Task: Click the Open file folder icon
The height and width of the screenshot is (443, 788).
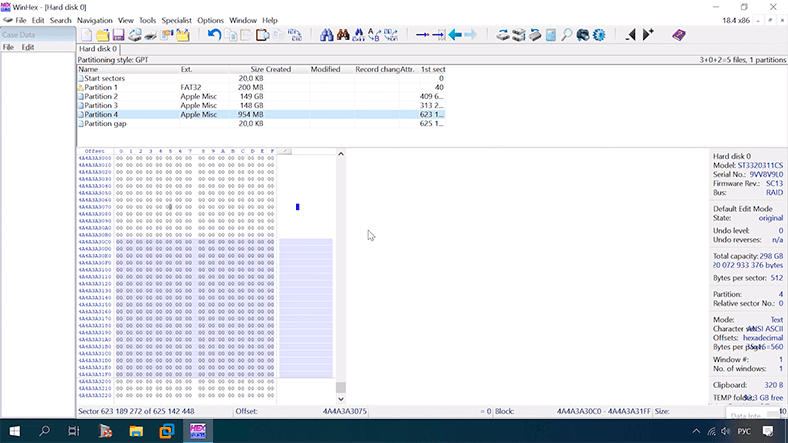Action: click(103, 35)
